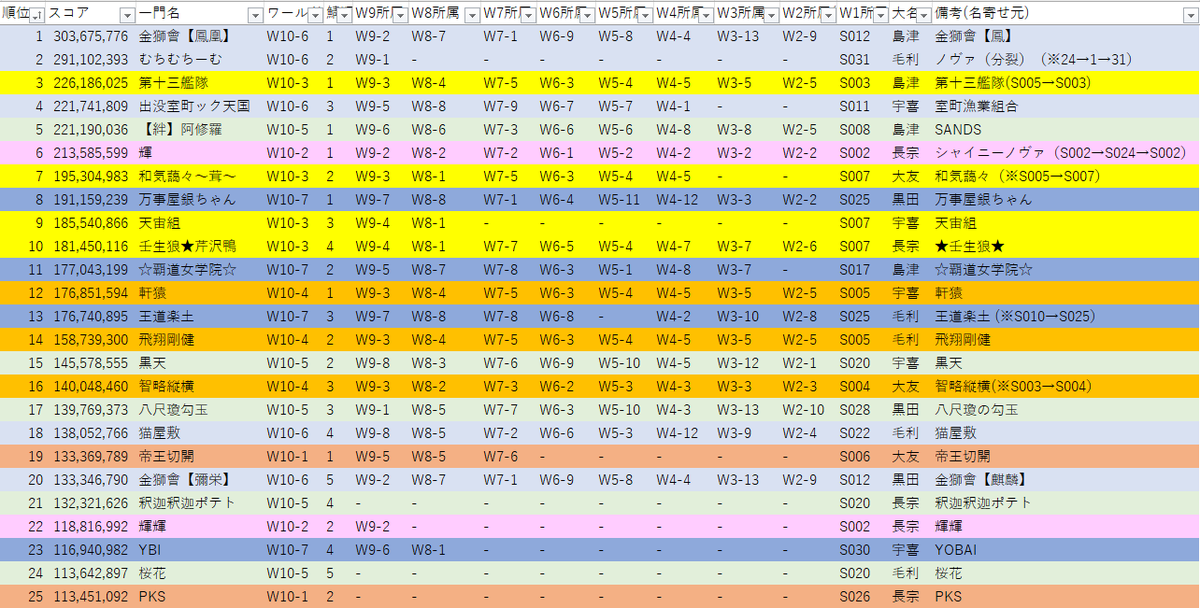Image resolution: width=1200 pixels, height=608 pixels.
Task: Open the ワールド column filter dropdown
Action: pos(315,15)
